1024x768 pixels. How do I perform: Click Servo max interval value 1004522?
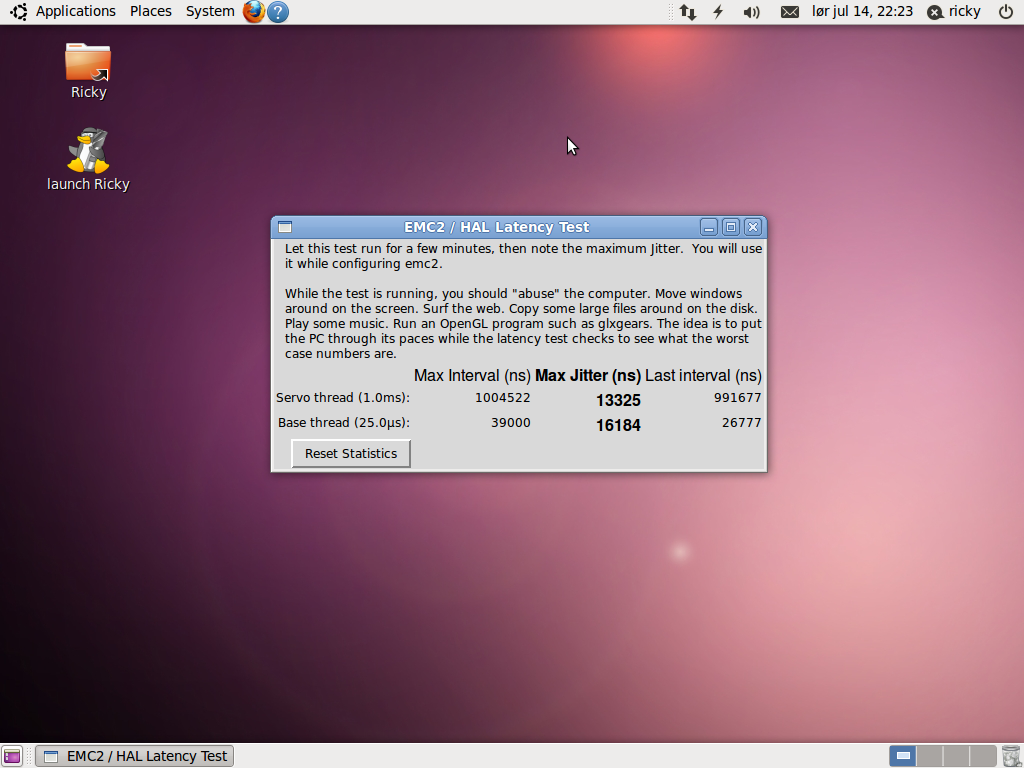(x=503, y=398)
